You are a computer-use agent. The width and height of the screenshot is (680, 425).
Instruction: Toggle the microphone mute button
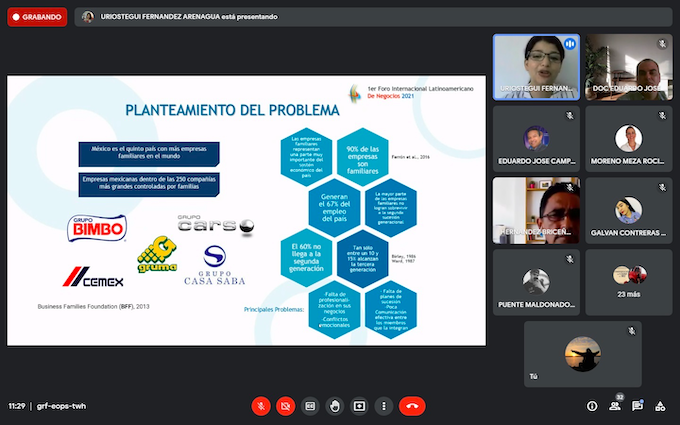(x=261, y=406)
